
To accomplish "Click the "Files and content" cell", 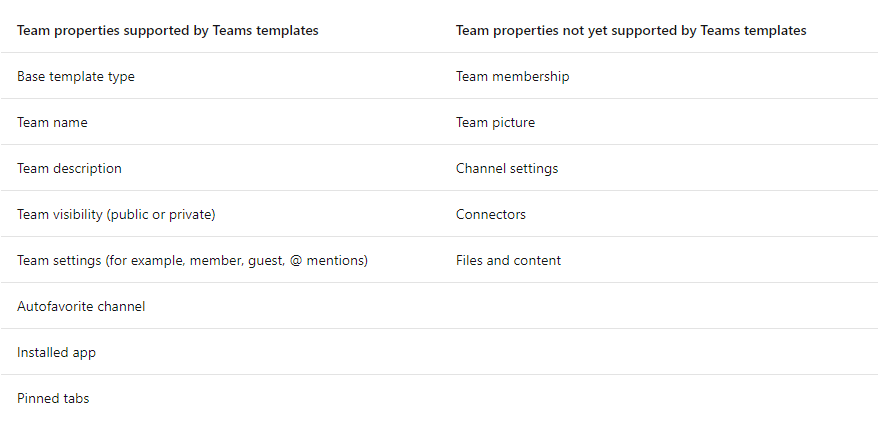I will tap(508, 261).
